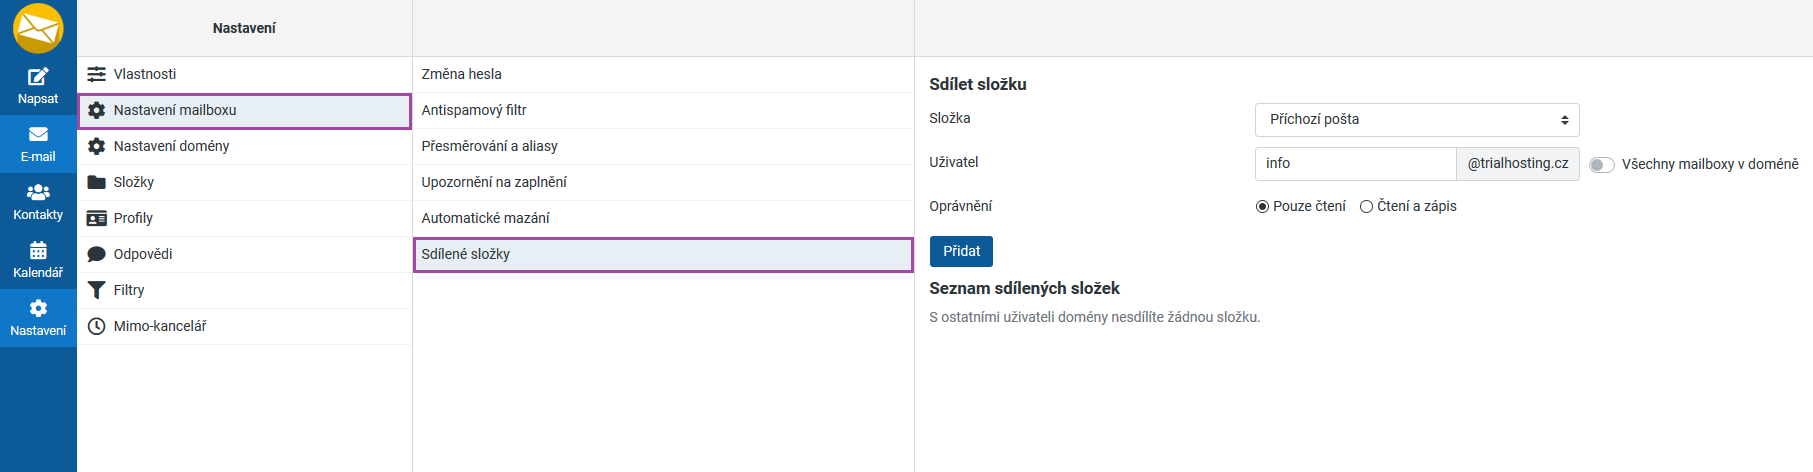The width and height of the screenshot is (1813, 472).
Task: Select Přesměrování a aliasy item
Action: tap(490, 146)
